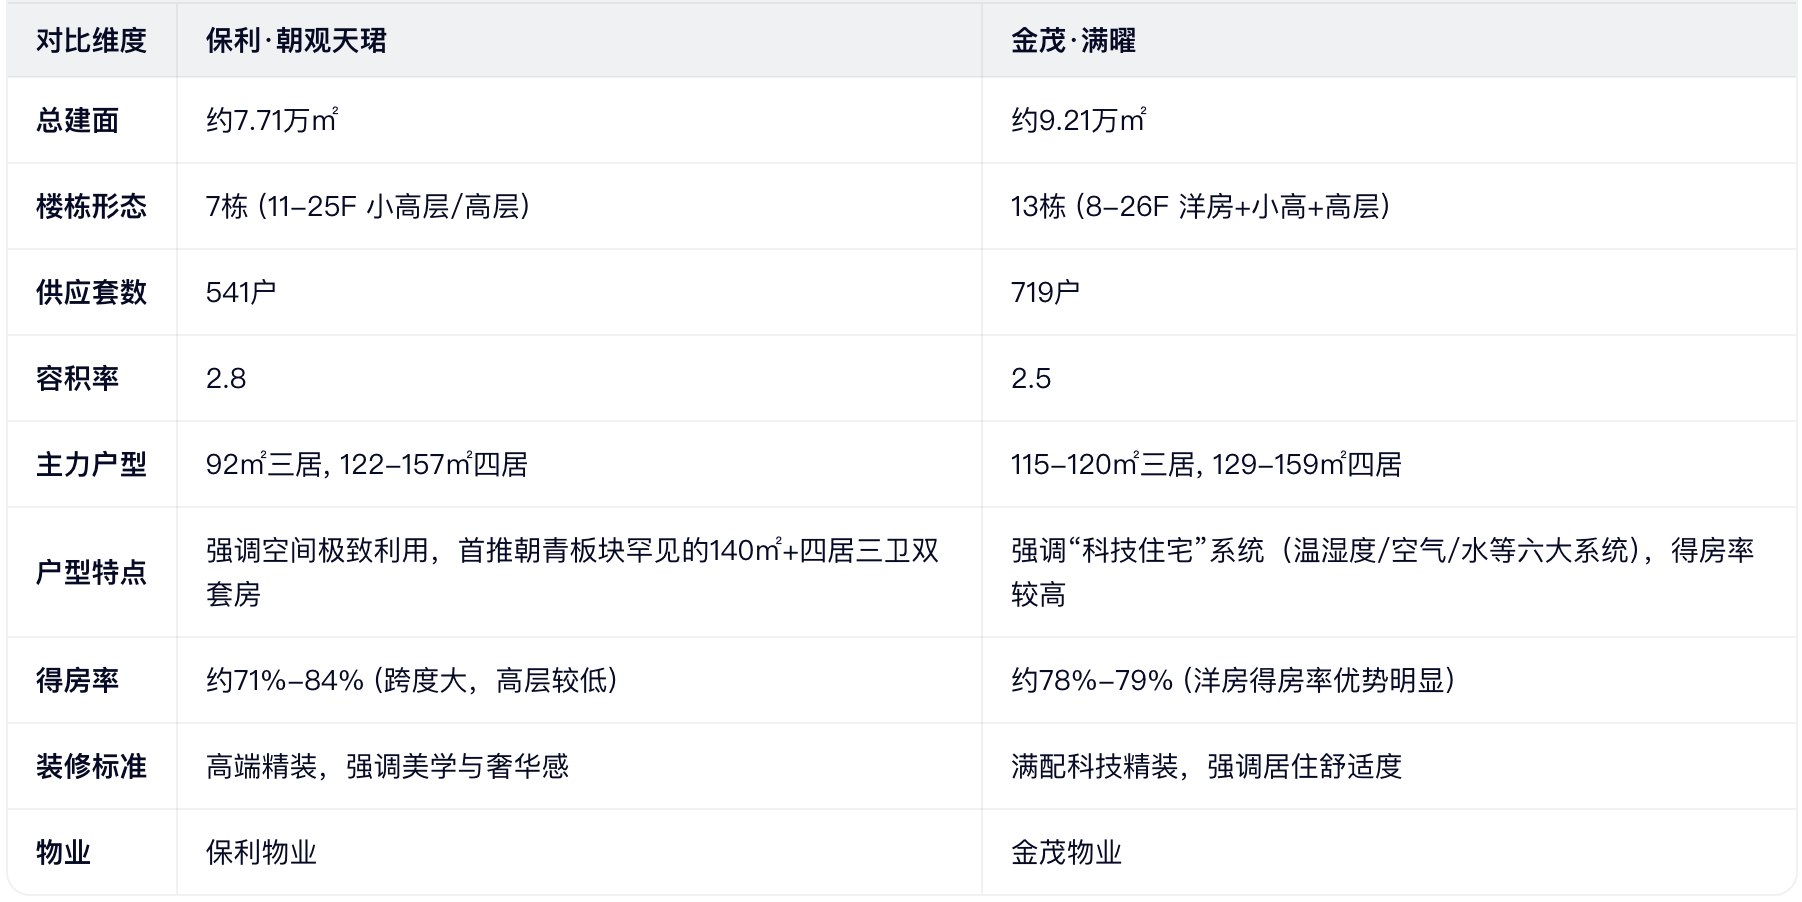Click the 约7.71万㎡ cell
Viewport: 1802px width, 902px height.
(272, 121)
